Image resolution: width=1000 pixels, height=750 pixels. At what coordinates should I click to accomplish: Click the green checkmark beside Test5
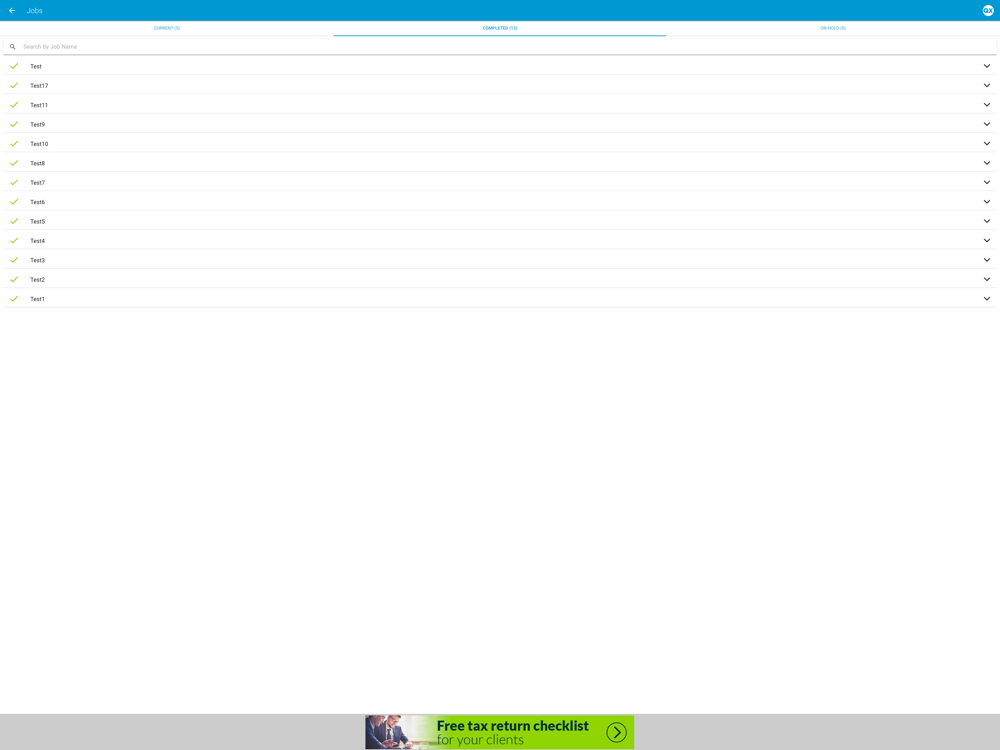pos(14,221)
